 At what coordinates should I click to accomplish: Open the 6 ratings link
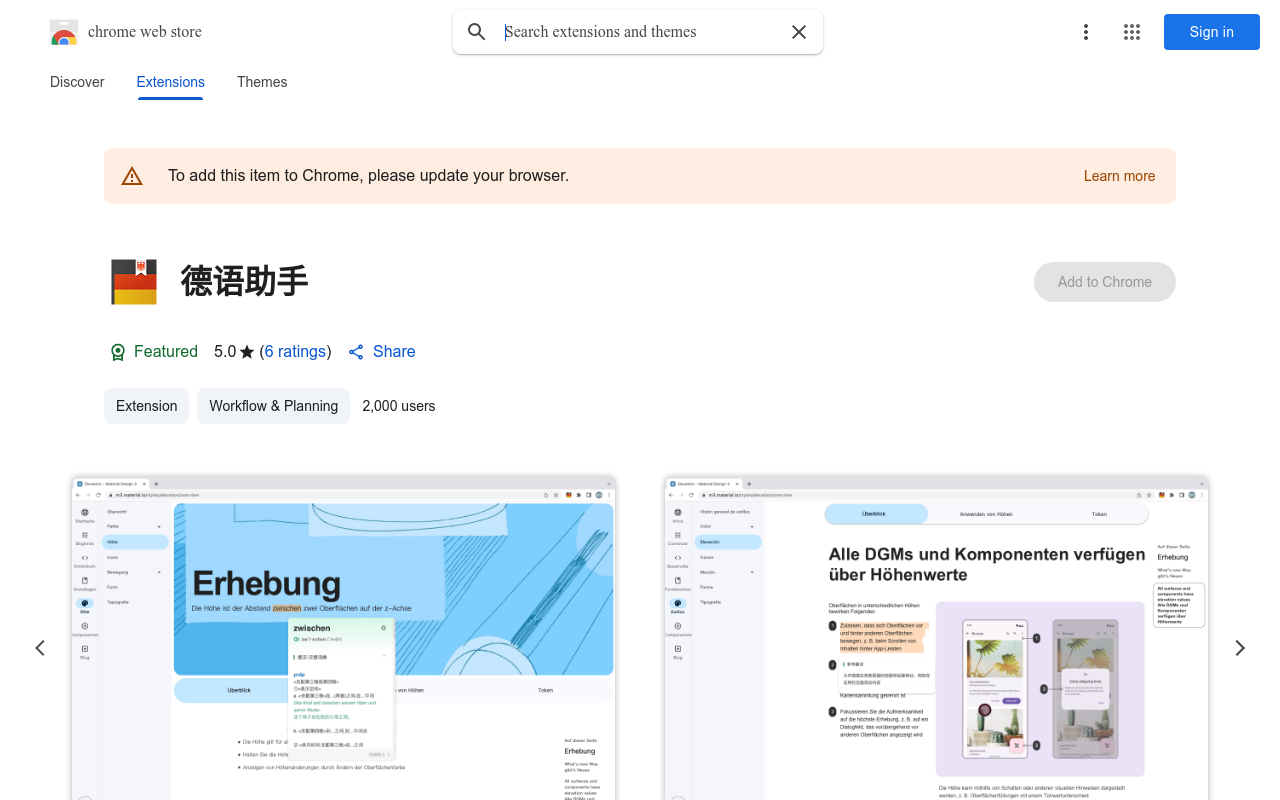click(x=295, y=352)
